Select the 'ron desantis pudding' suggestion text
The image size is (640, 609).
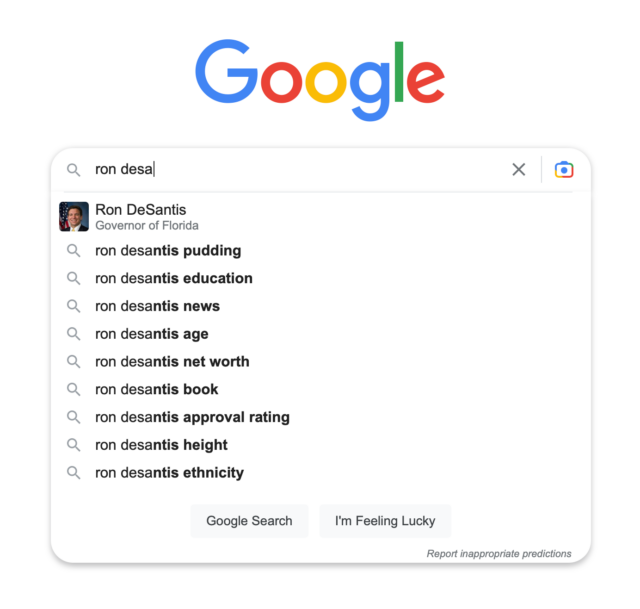168,251
